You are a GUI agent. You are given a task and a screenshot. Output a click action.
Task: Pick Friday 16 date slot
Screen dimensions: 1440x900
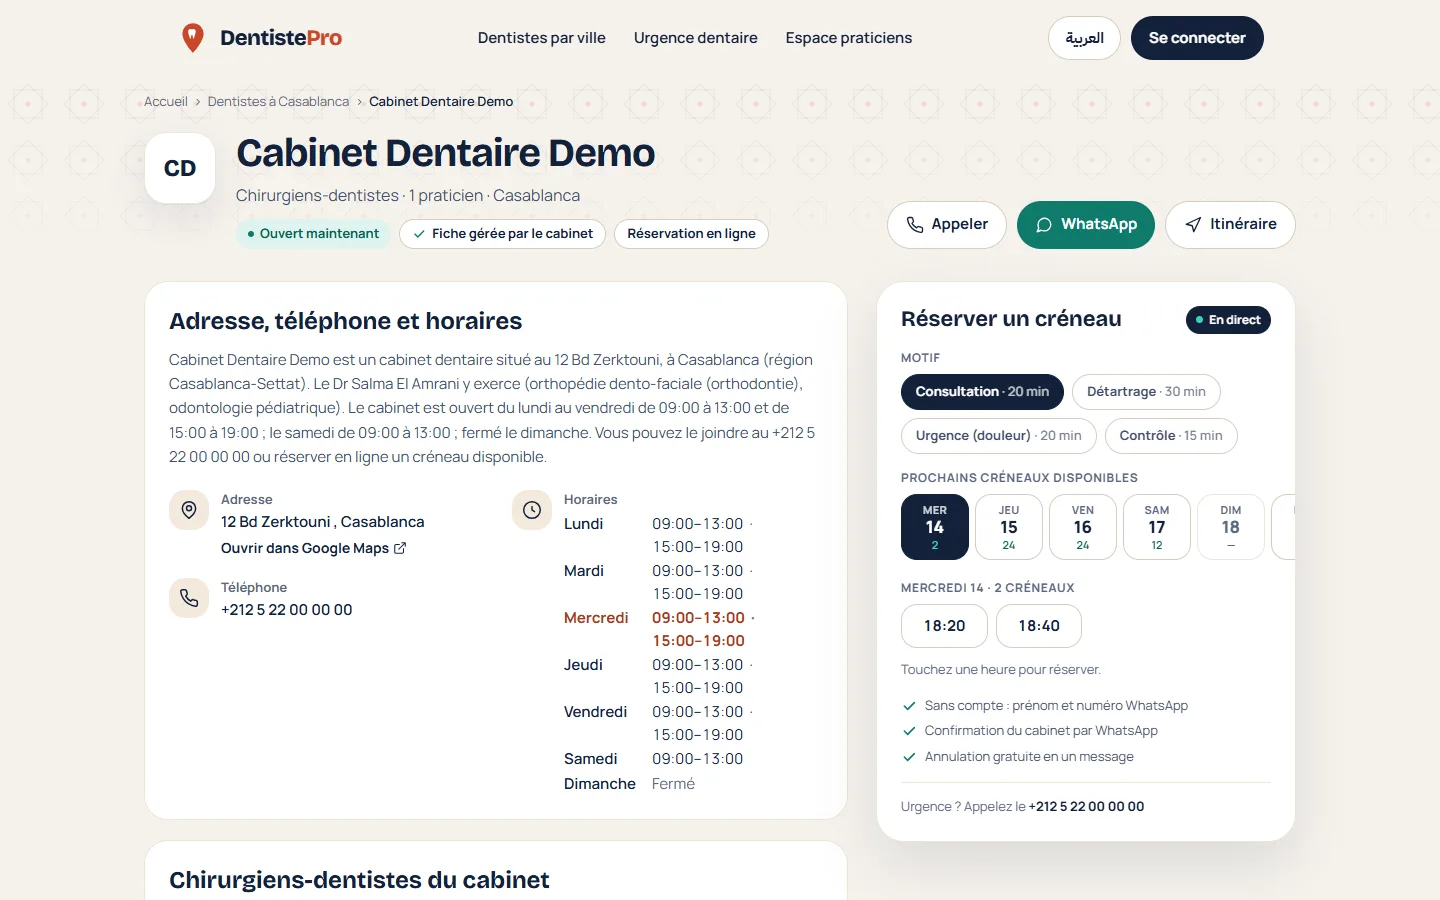pos(1083,527)
